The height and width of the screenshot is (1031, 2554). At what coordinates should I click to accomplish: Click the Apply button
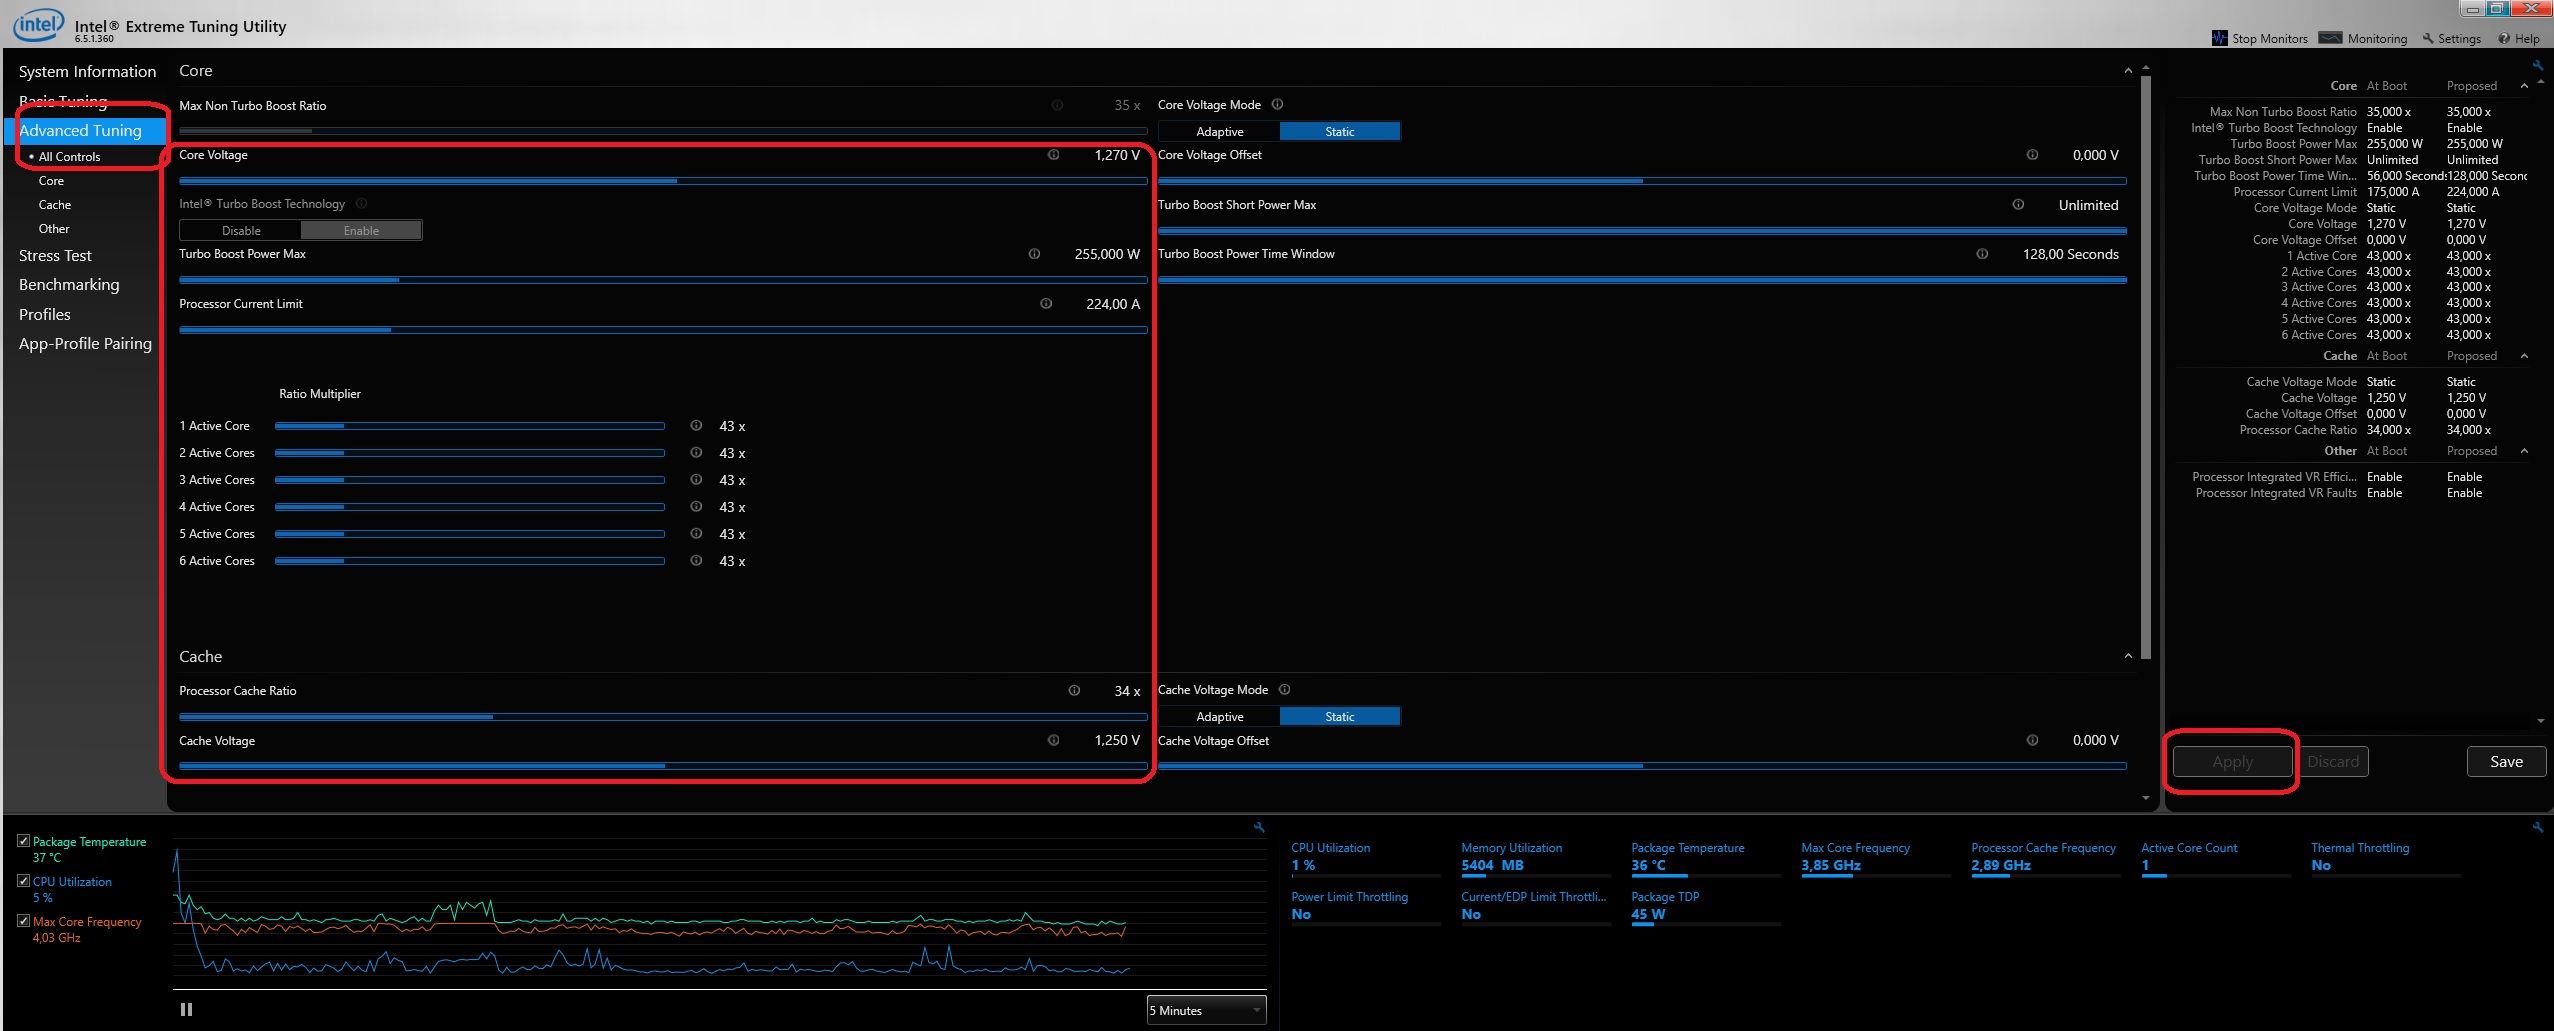point(2232,762)
